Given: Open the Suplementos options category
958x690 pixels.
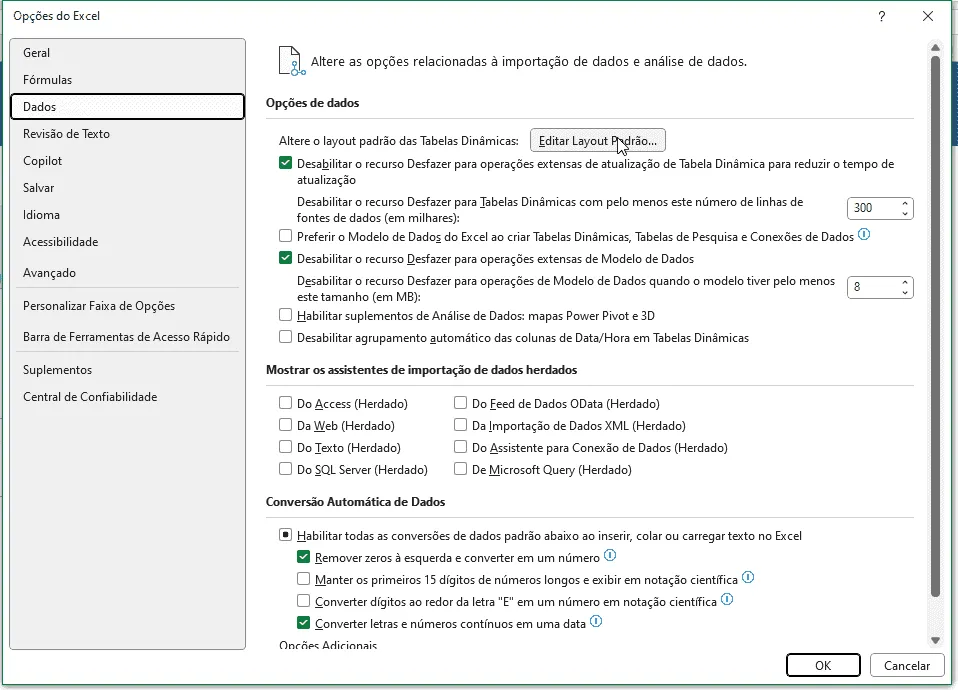Looking at the screenshot, I should click(128, 370).
